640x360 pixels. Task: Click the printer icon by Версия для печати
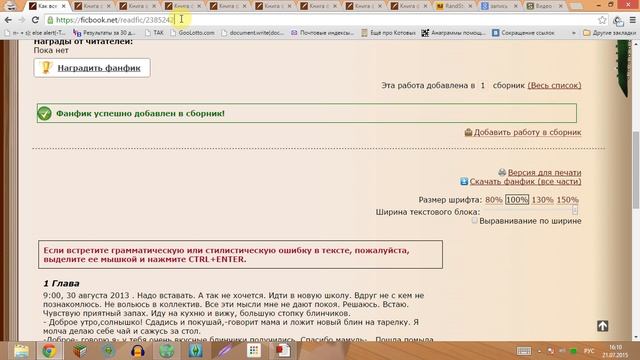[x=502, y=172]
